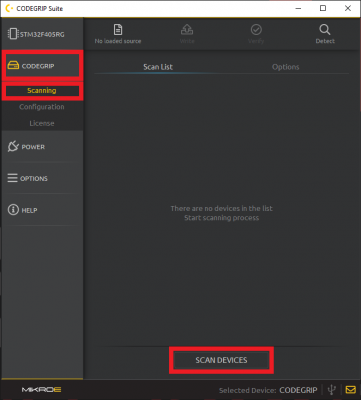Open the CODEGRIP sidebar section
The height and width of the screenshot is (400, 361).
[x=41, y=66]
